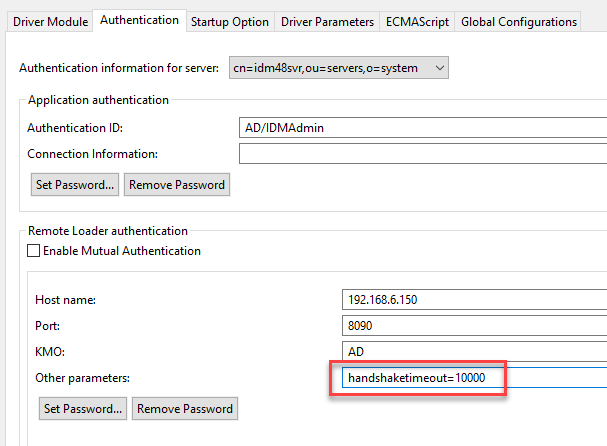This screenshot has width=607, height=446.
Task: Focus the Authentication ID field
Action: pyautogui.click(x=424, y=128)
